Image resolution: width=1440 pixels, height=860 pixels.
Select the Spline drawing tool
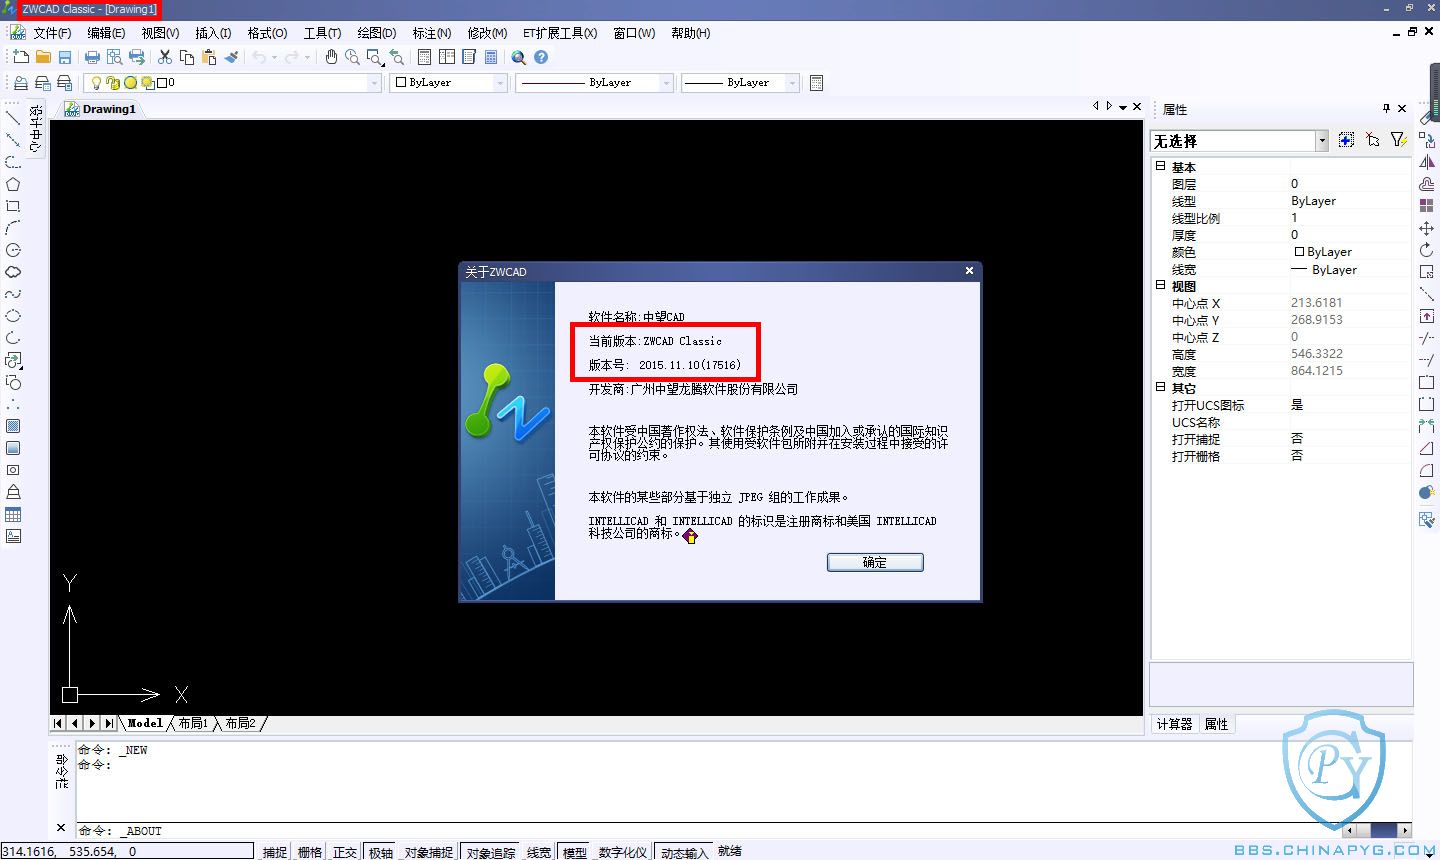(13, 294)
